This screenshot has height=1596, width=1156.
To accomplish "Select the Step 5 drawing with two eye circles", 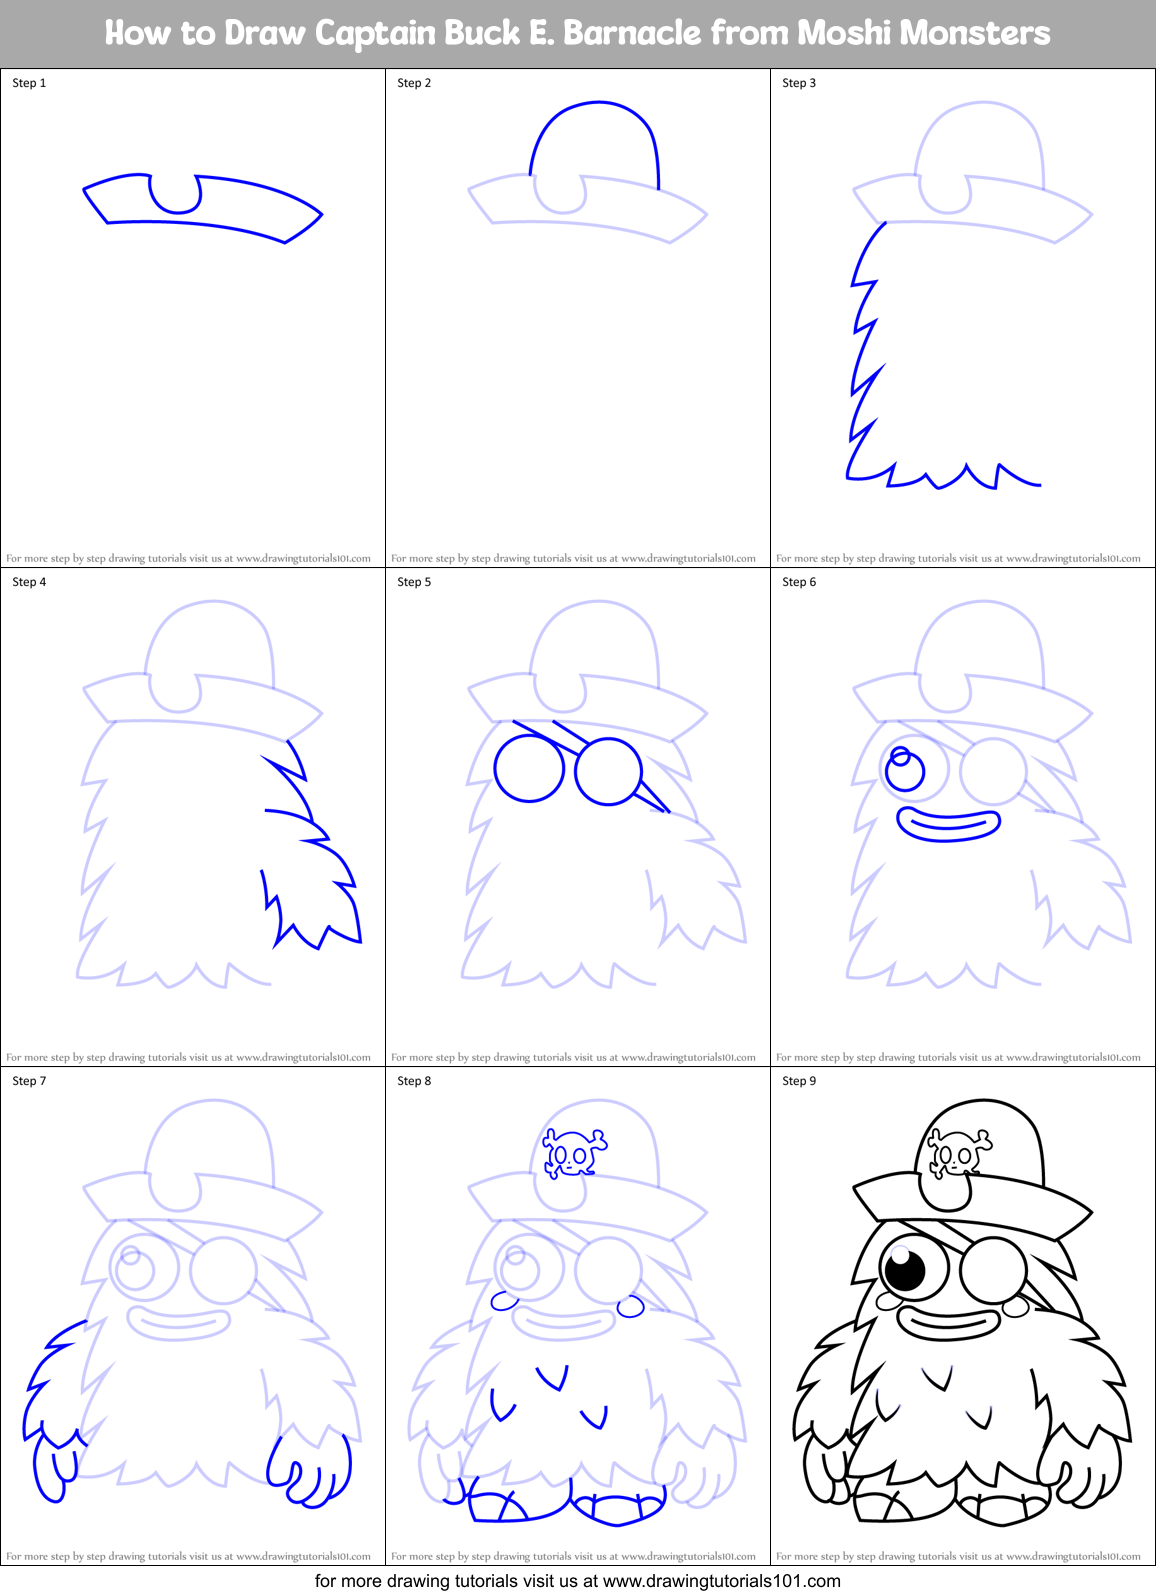I will [x=604, y=794].
